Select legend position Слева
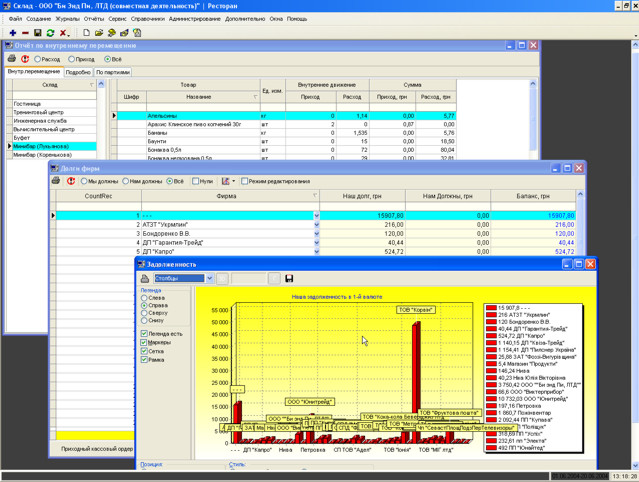Screen dimensions: 639x482 tap(145, 297)
